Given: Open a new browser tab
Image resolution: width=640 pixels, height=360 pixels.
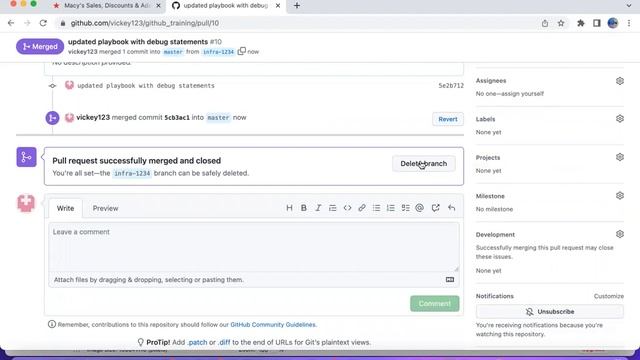Looking at the screenshot, I should point(297,6).
